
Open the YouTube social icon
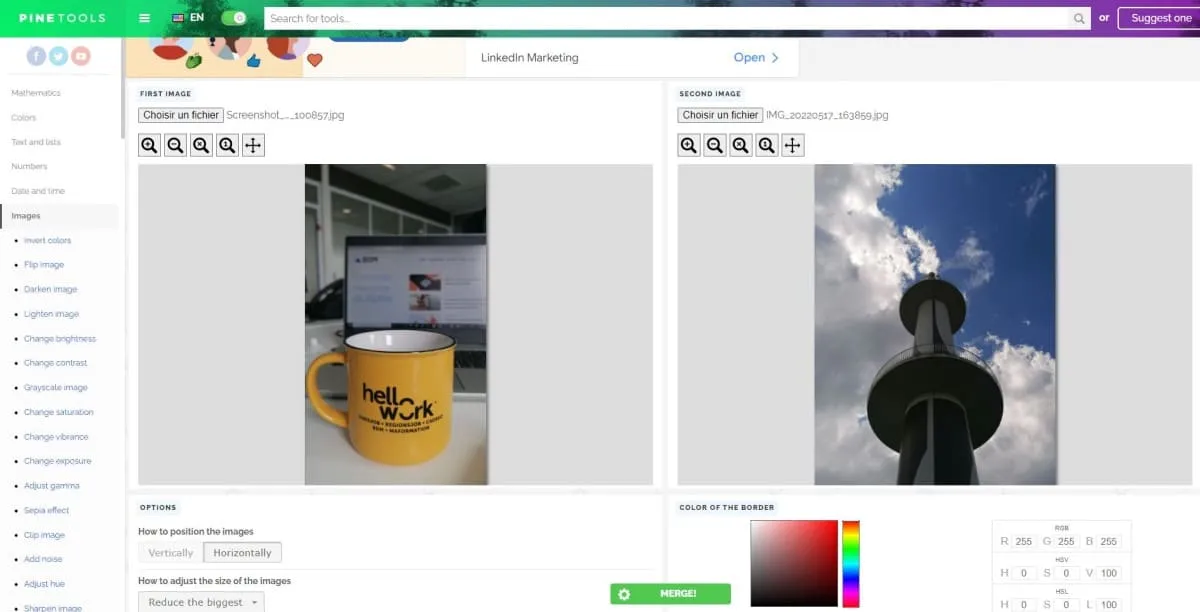[x=81, y=56]
